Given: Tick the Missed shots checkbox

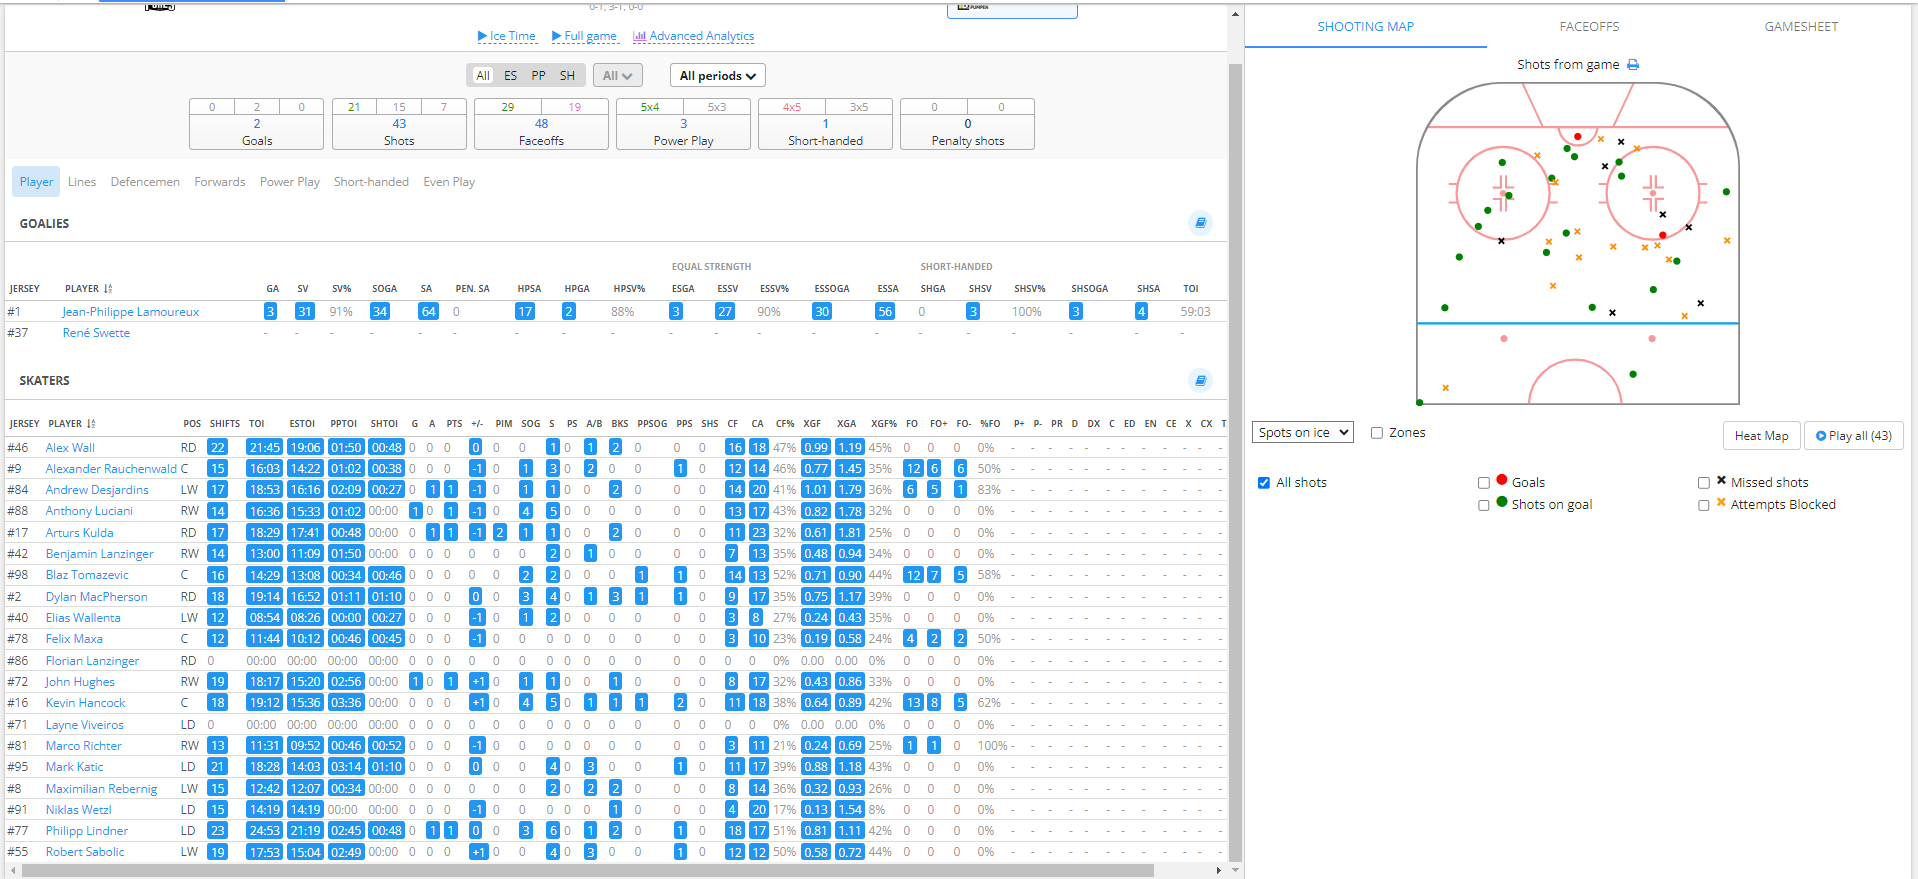Looking at the screenshot, I should (x=1704, y=483).
